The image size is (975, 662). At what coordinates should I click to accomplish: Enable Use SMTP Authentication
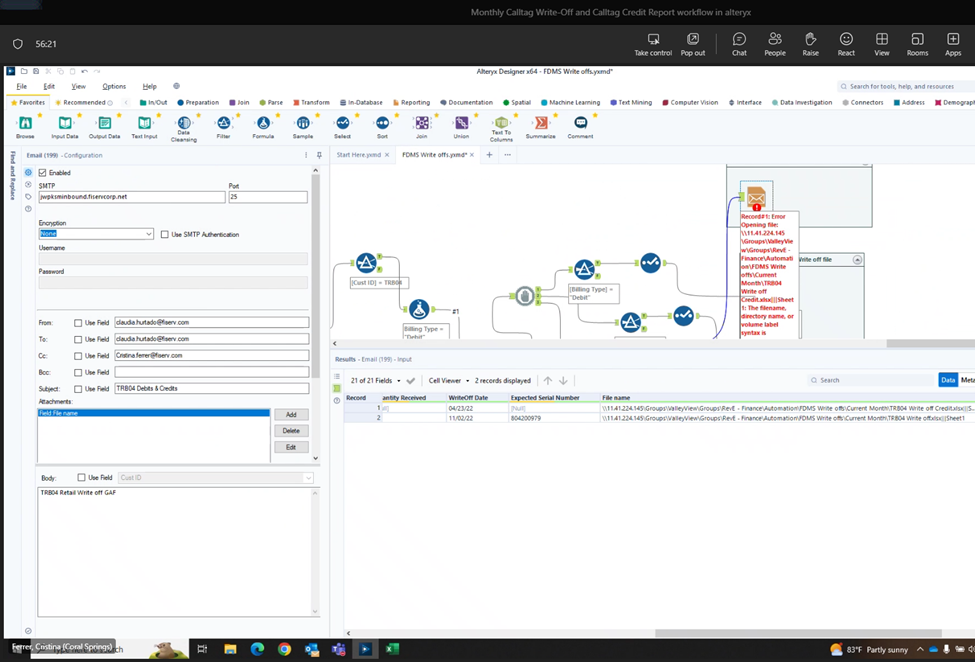pos(164,234)
